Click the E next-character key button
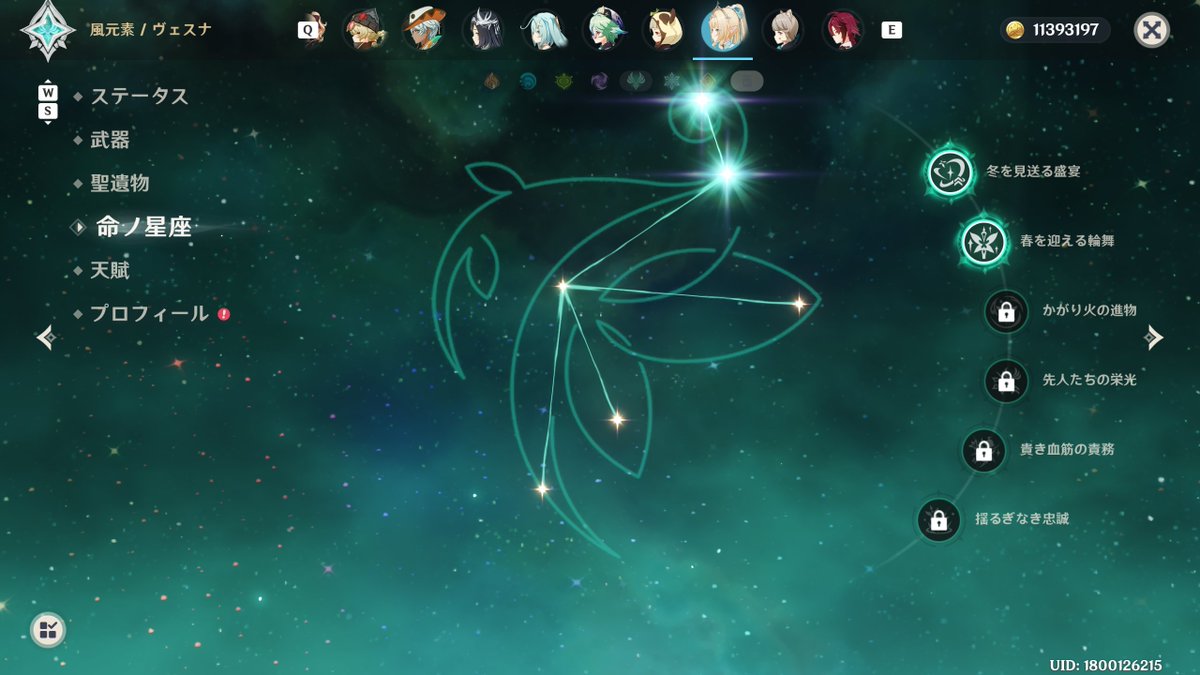This screenshot has height=675, width=1200. [891, 30]
